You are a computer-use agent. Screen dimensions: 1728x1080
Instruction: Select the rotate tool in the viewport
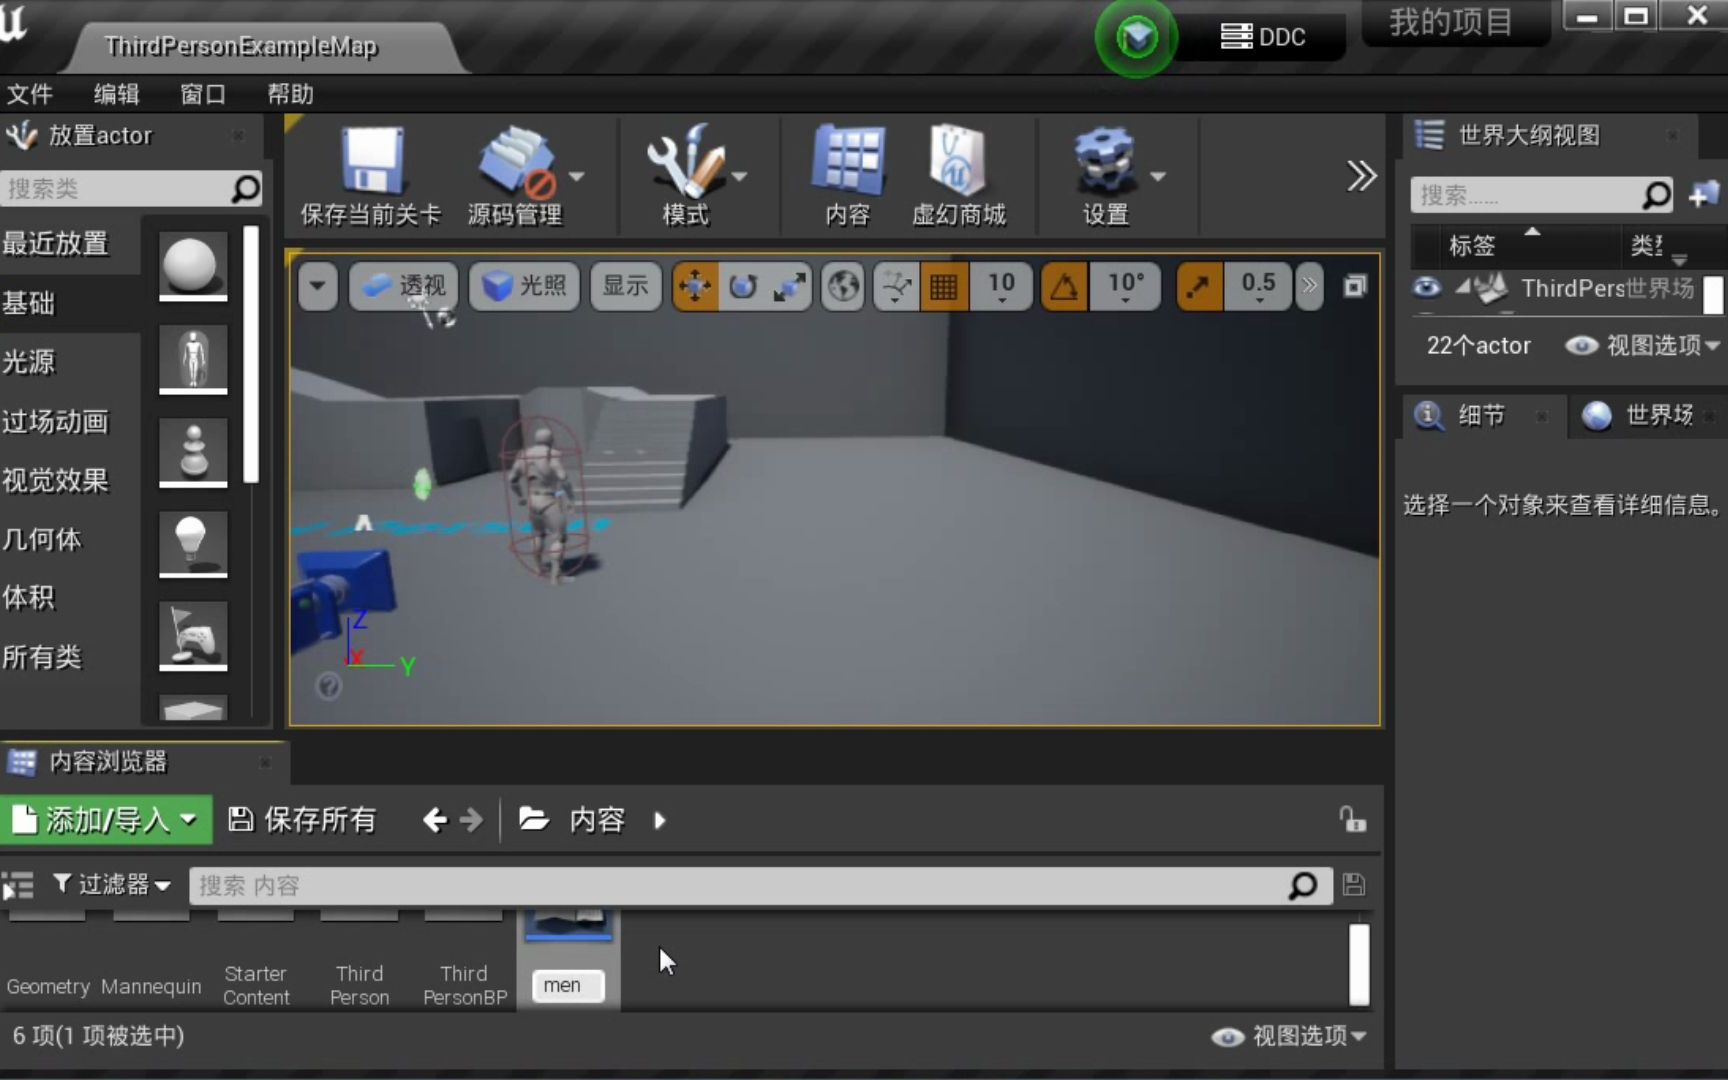click(x=742, y=287)
